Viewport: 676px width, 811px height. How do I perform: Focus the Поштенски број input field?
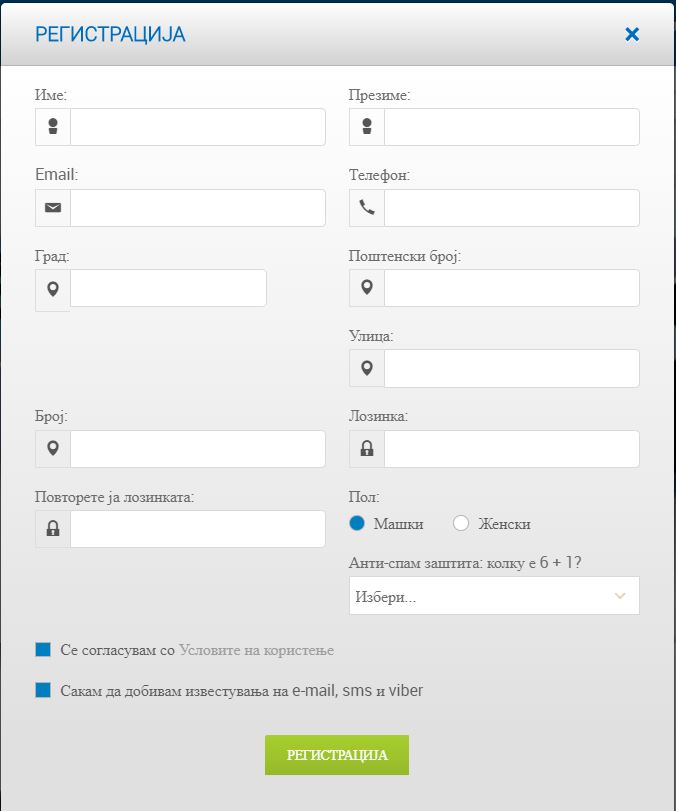pyautogui.click(x=512, y=288)
